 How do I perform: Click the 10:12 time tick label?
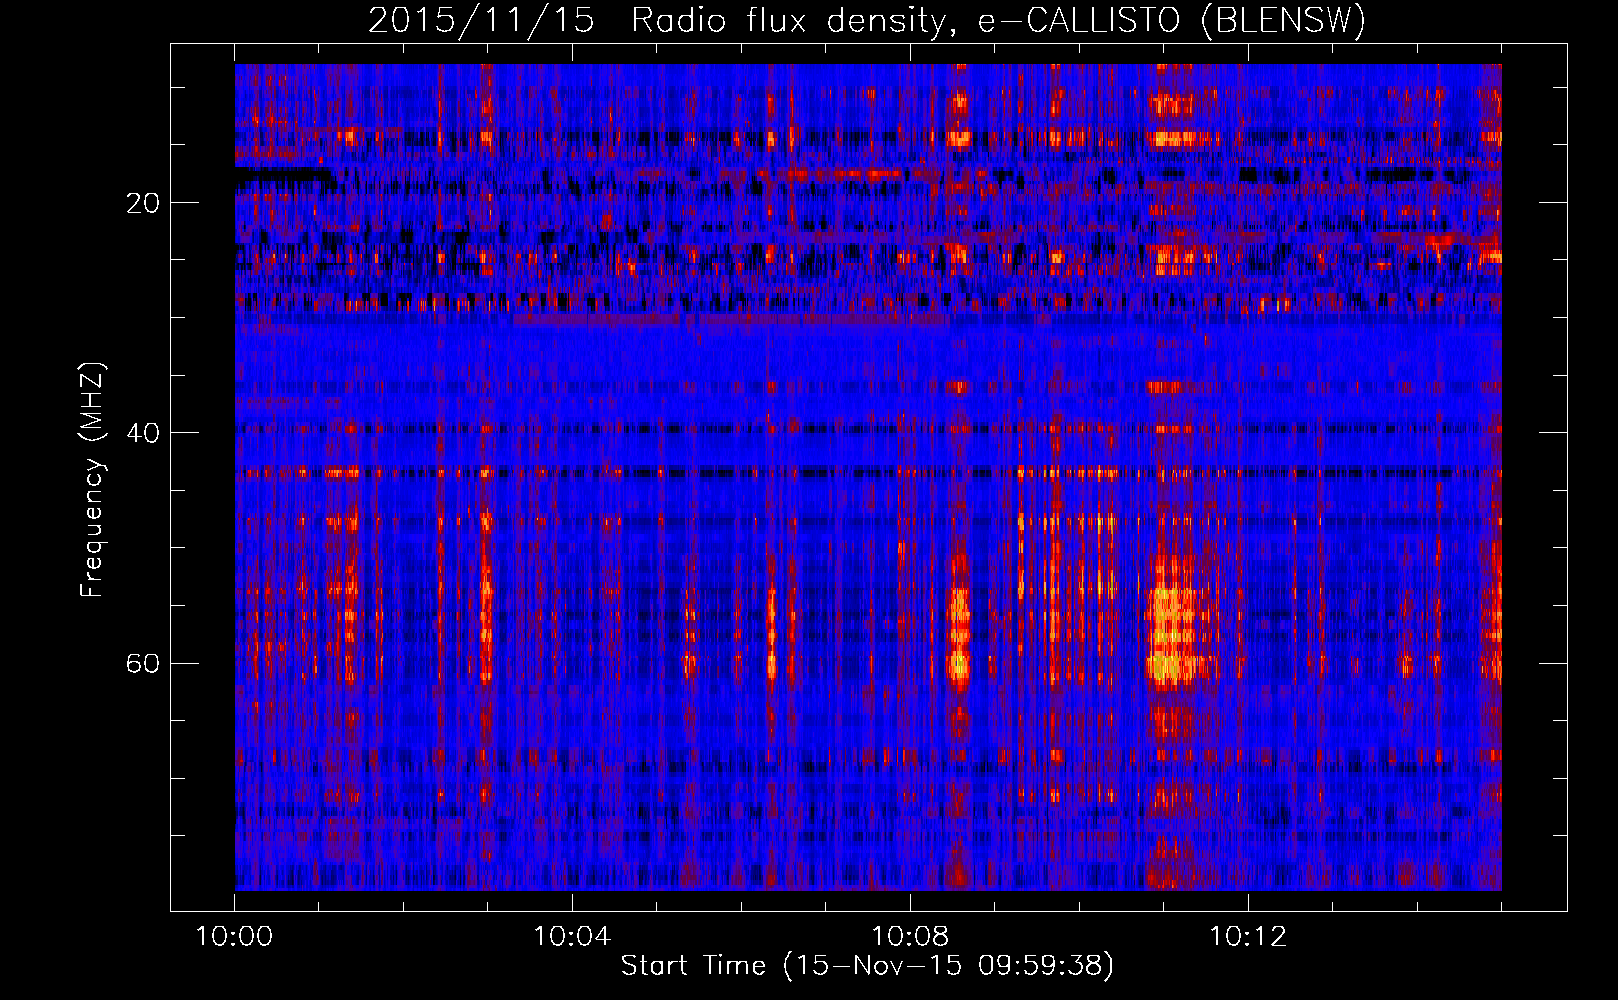1248,937
